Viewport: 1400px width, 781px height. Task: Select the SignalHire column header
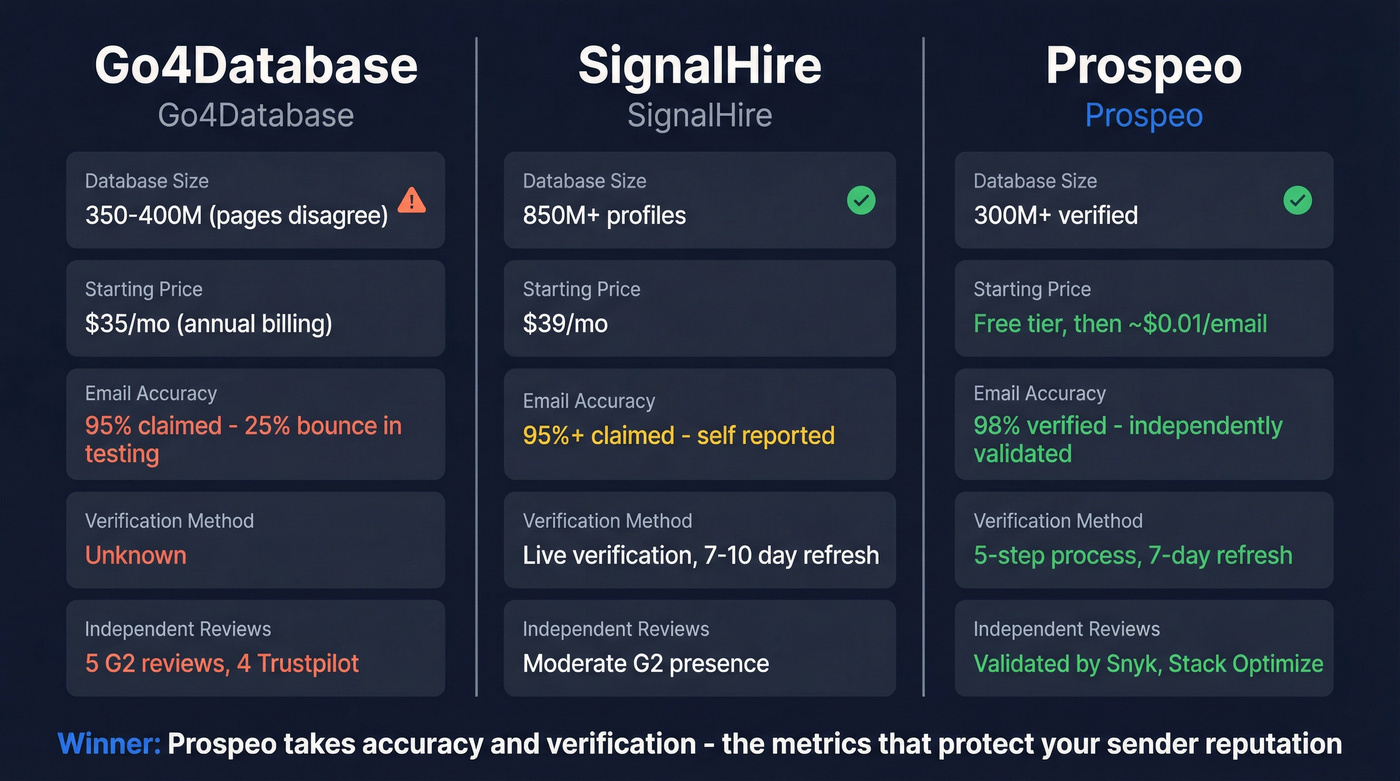coord(699,65)
